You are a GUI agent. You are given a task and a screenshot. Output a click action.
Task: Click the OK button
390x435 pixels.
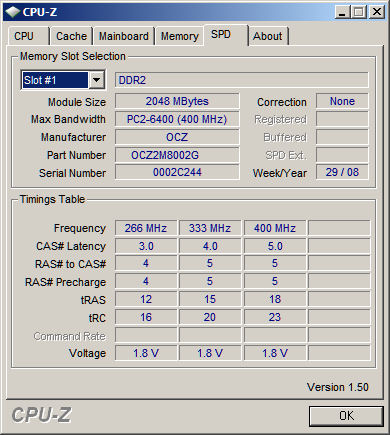[x=346, y=416]
